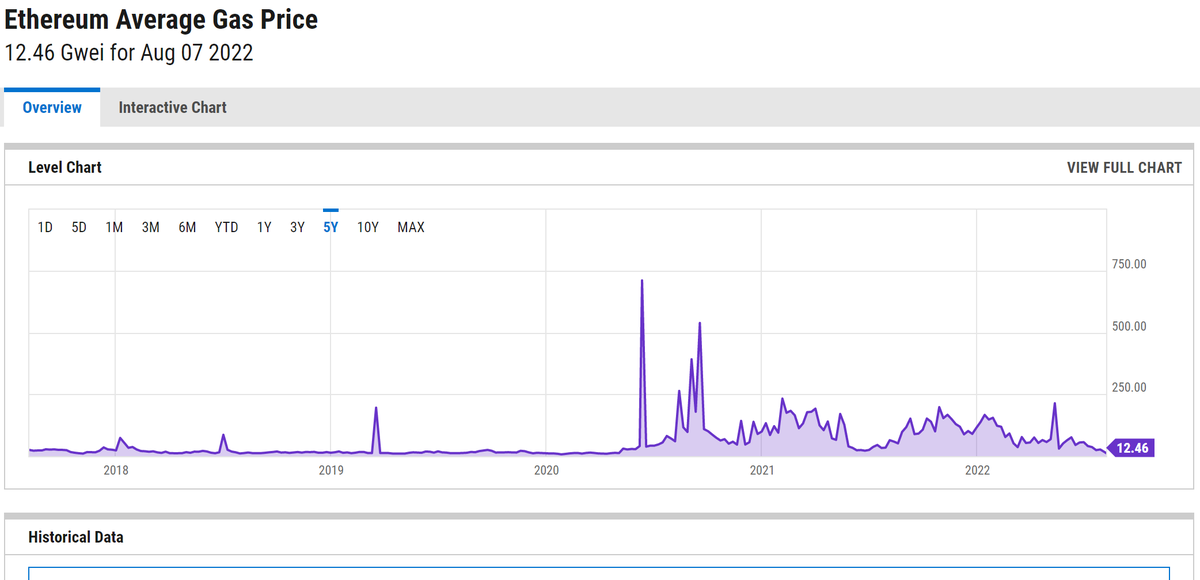
Task: Click the 2018 x-axis label
Action: coord(116,470)
